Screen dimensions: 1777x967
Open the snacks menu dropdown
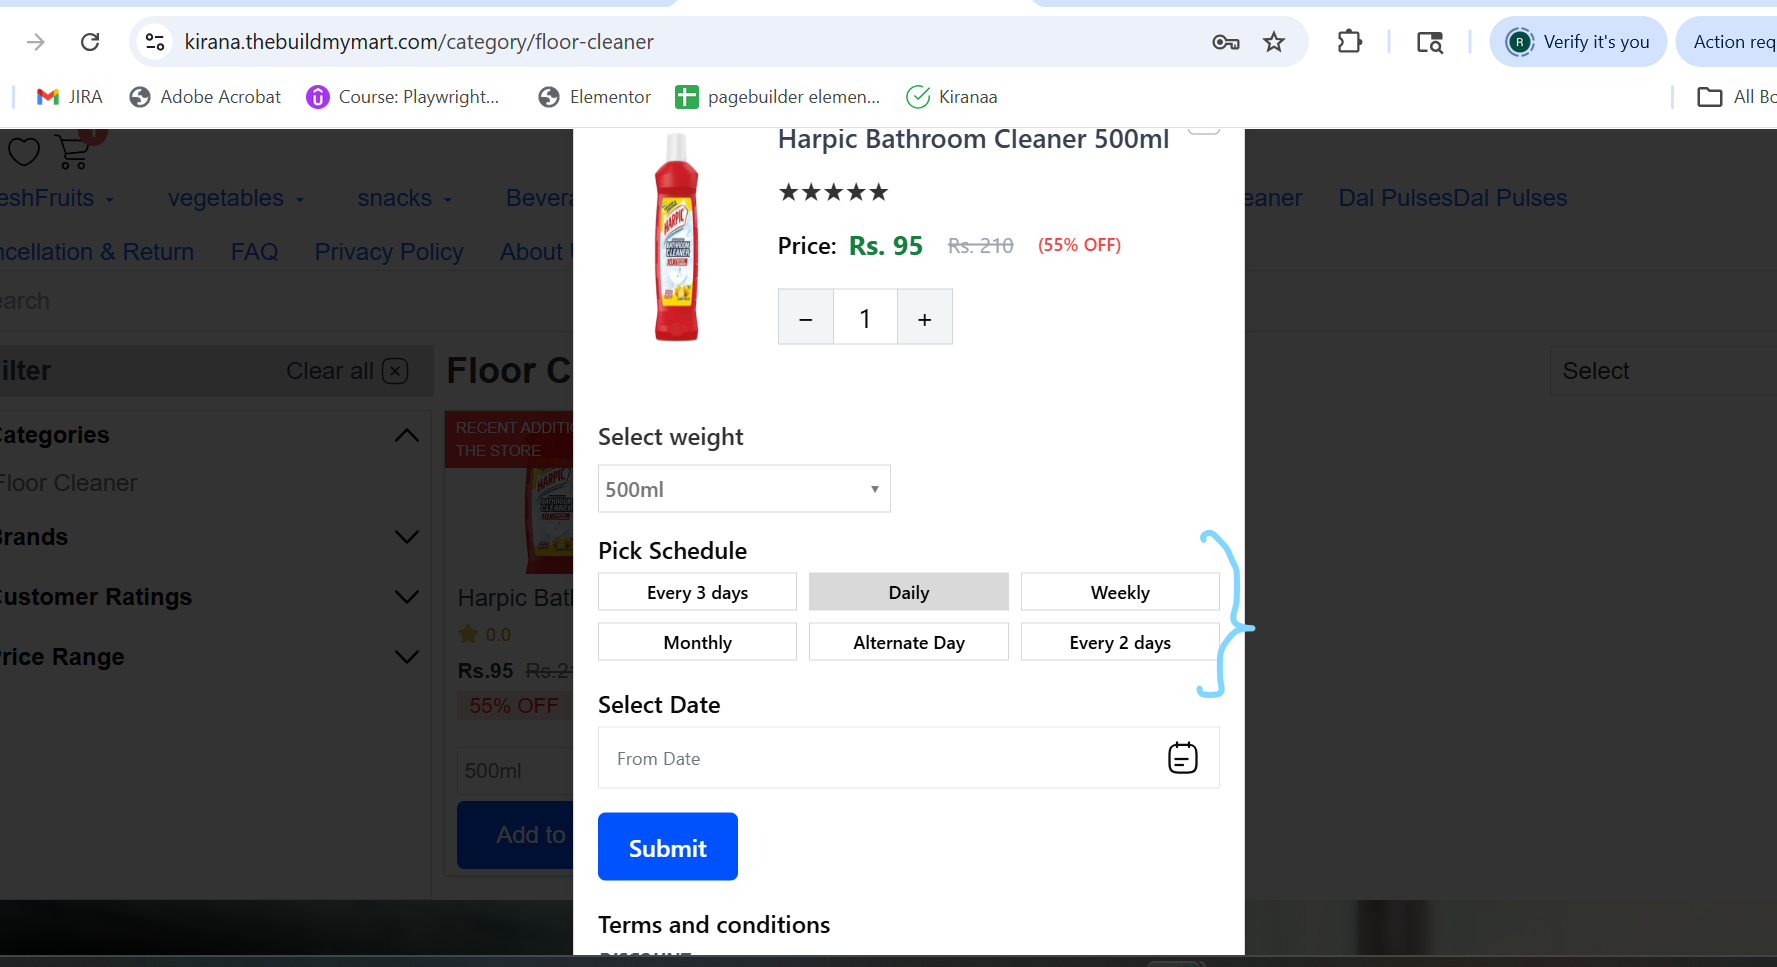coord(405,198)
